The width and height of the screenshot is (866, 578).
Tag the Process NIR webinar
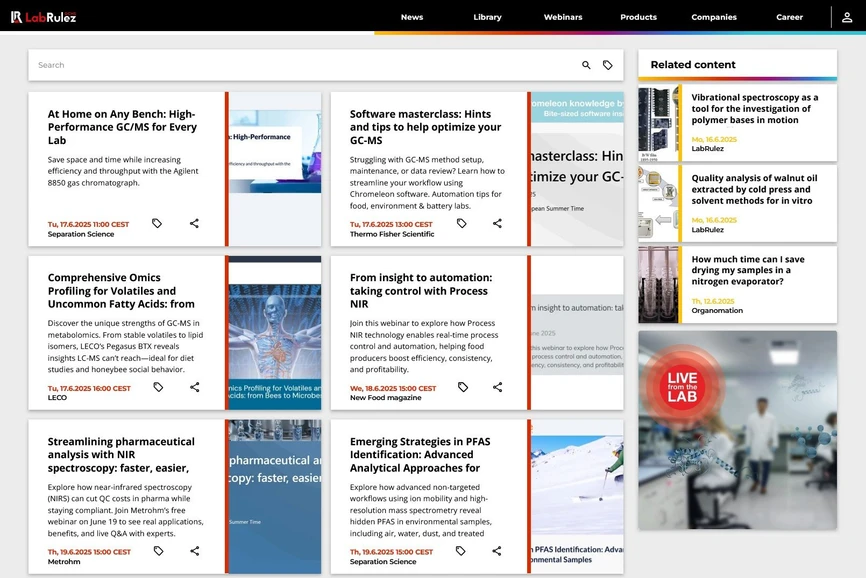click(463, 387)
